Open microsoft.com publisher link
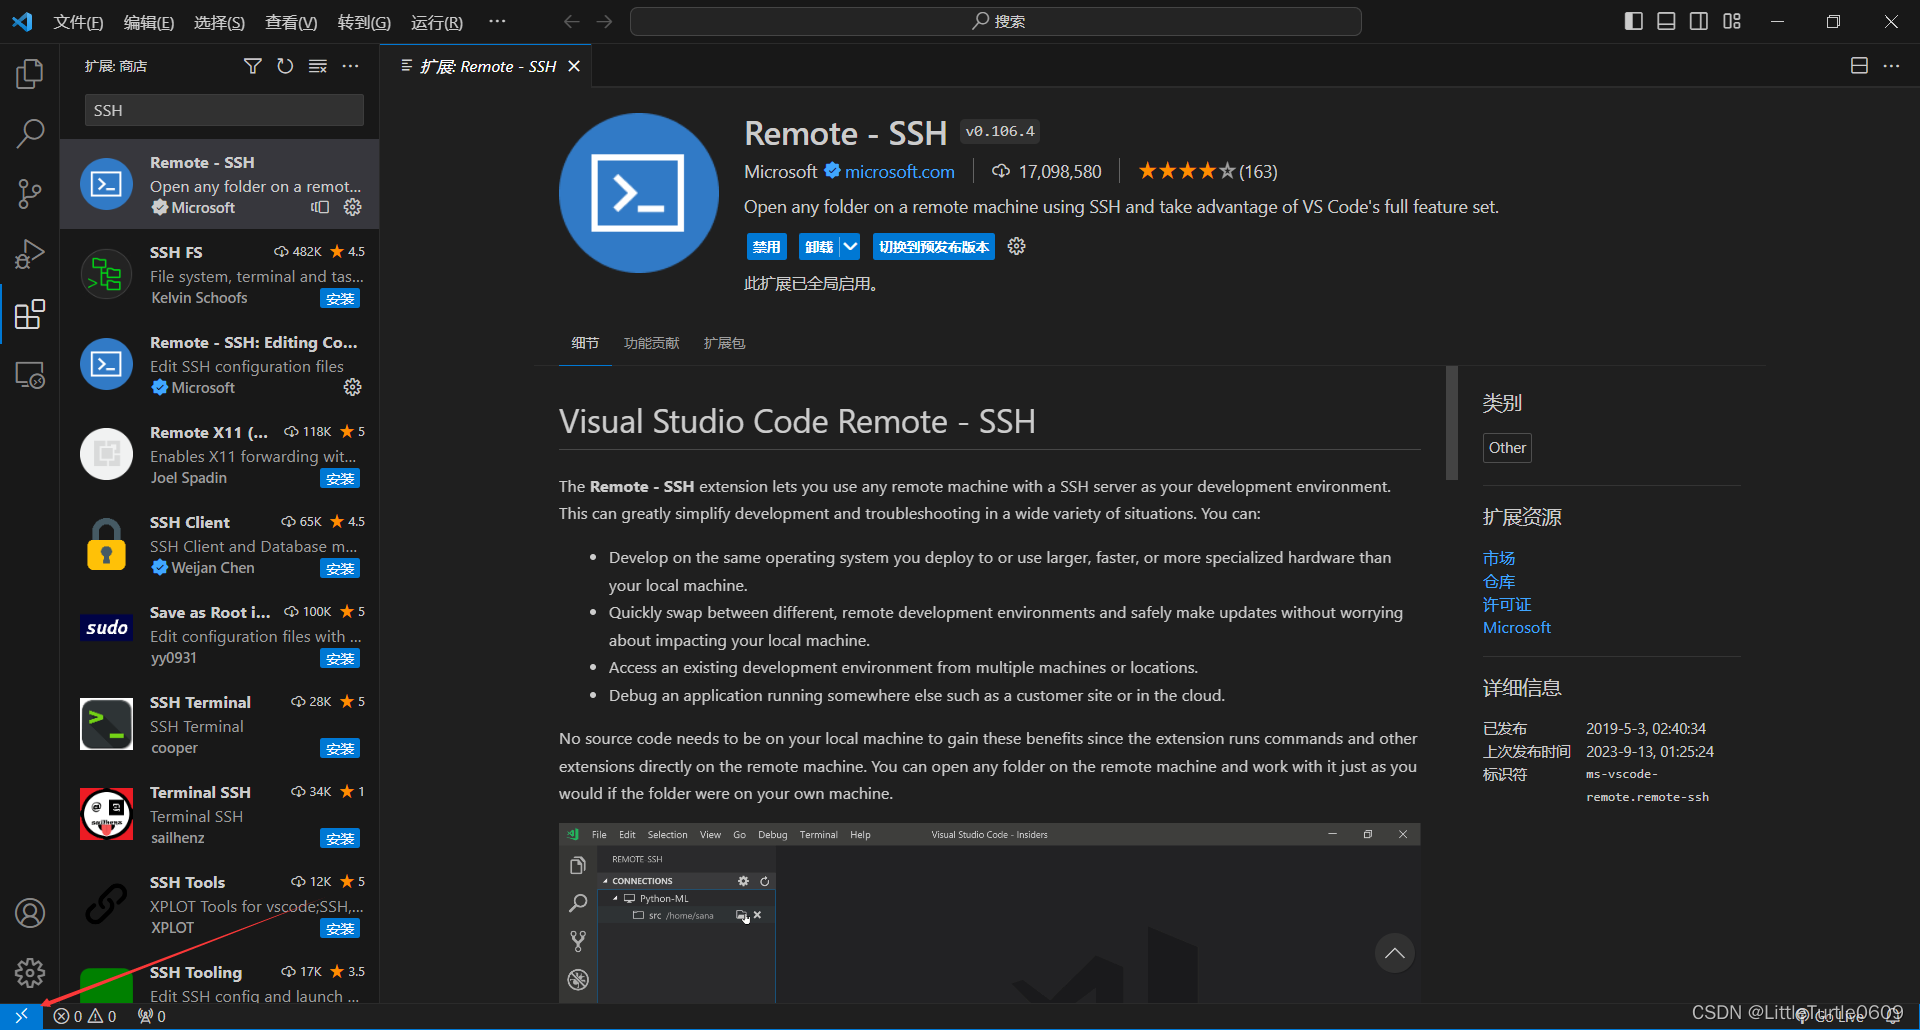This screenshot has width=1920, height=1030. (899, 171)
